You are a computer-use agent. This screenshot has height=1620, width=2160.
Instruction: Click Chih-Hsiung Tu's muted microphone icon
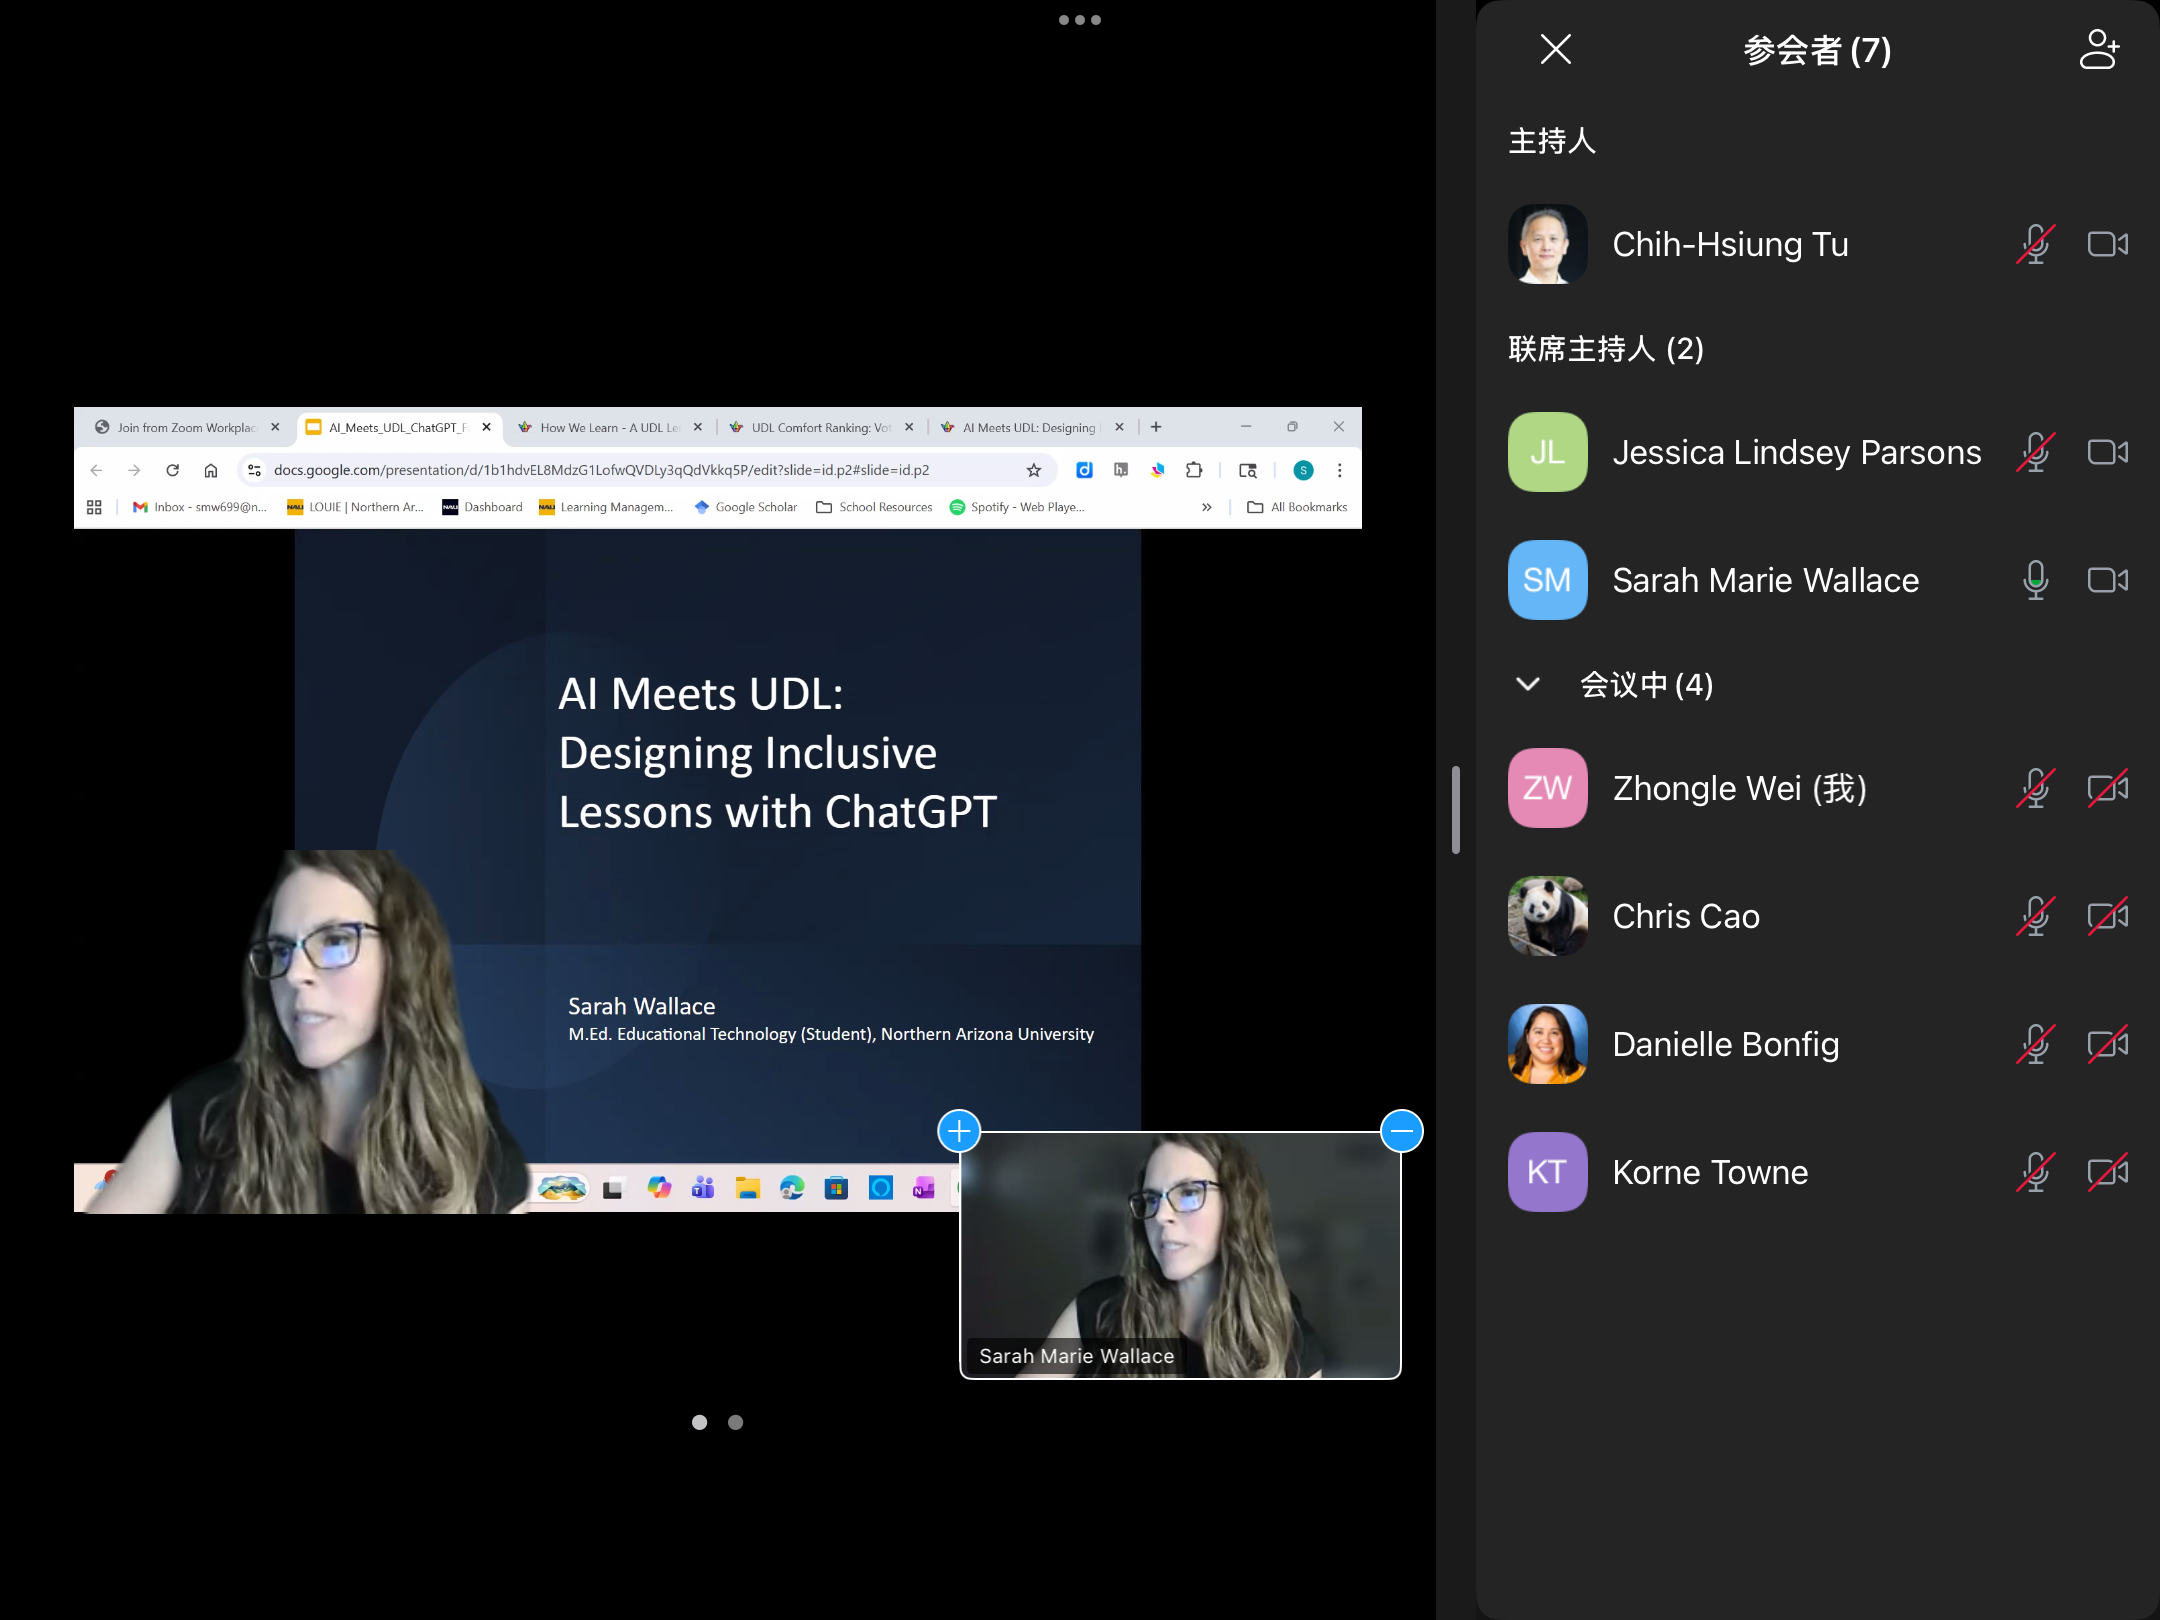tap(2034, 244)
